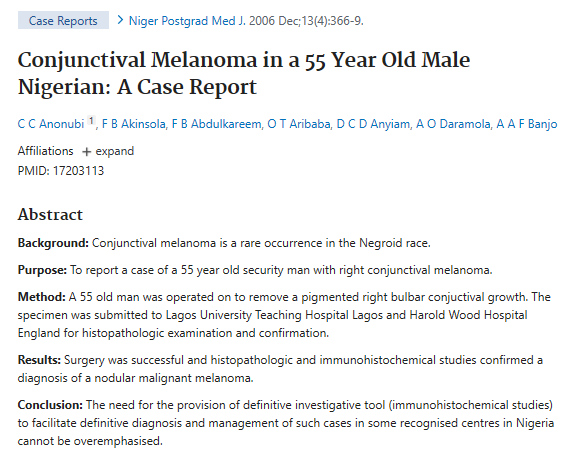The image size is (574, 471).
Task: Click the superscript 1 affiliation marker
Action: point(91,120)
